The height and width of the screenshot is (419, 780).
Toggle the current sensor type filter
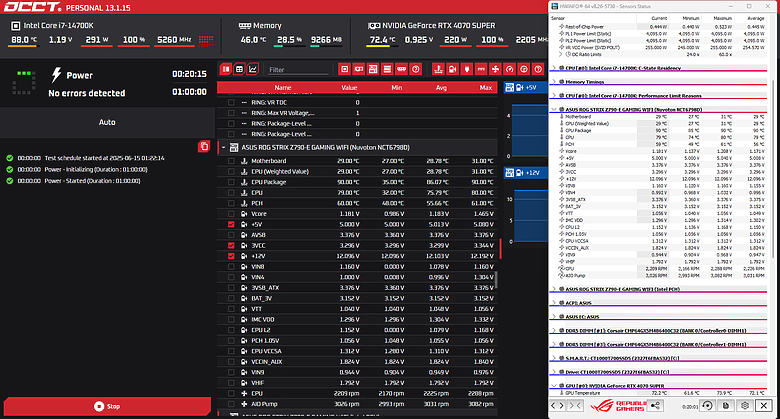[x=481, y=69]
